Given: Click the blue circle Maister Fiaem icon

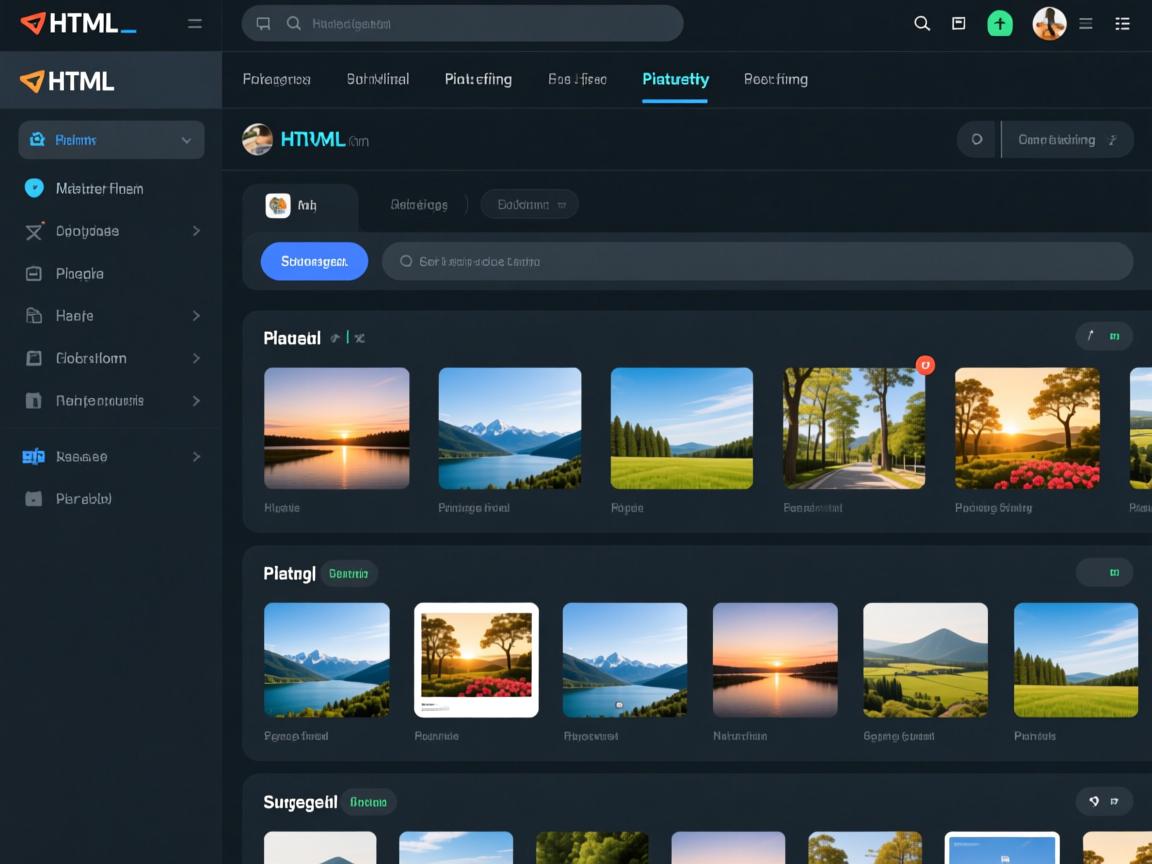Looking at the screenshot, I should coord(34,188).
